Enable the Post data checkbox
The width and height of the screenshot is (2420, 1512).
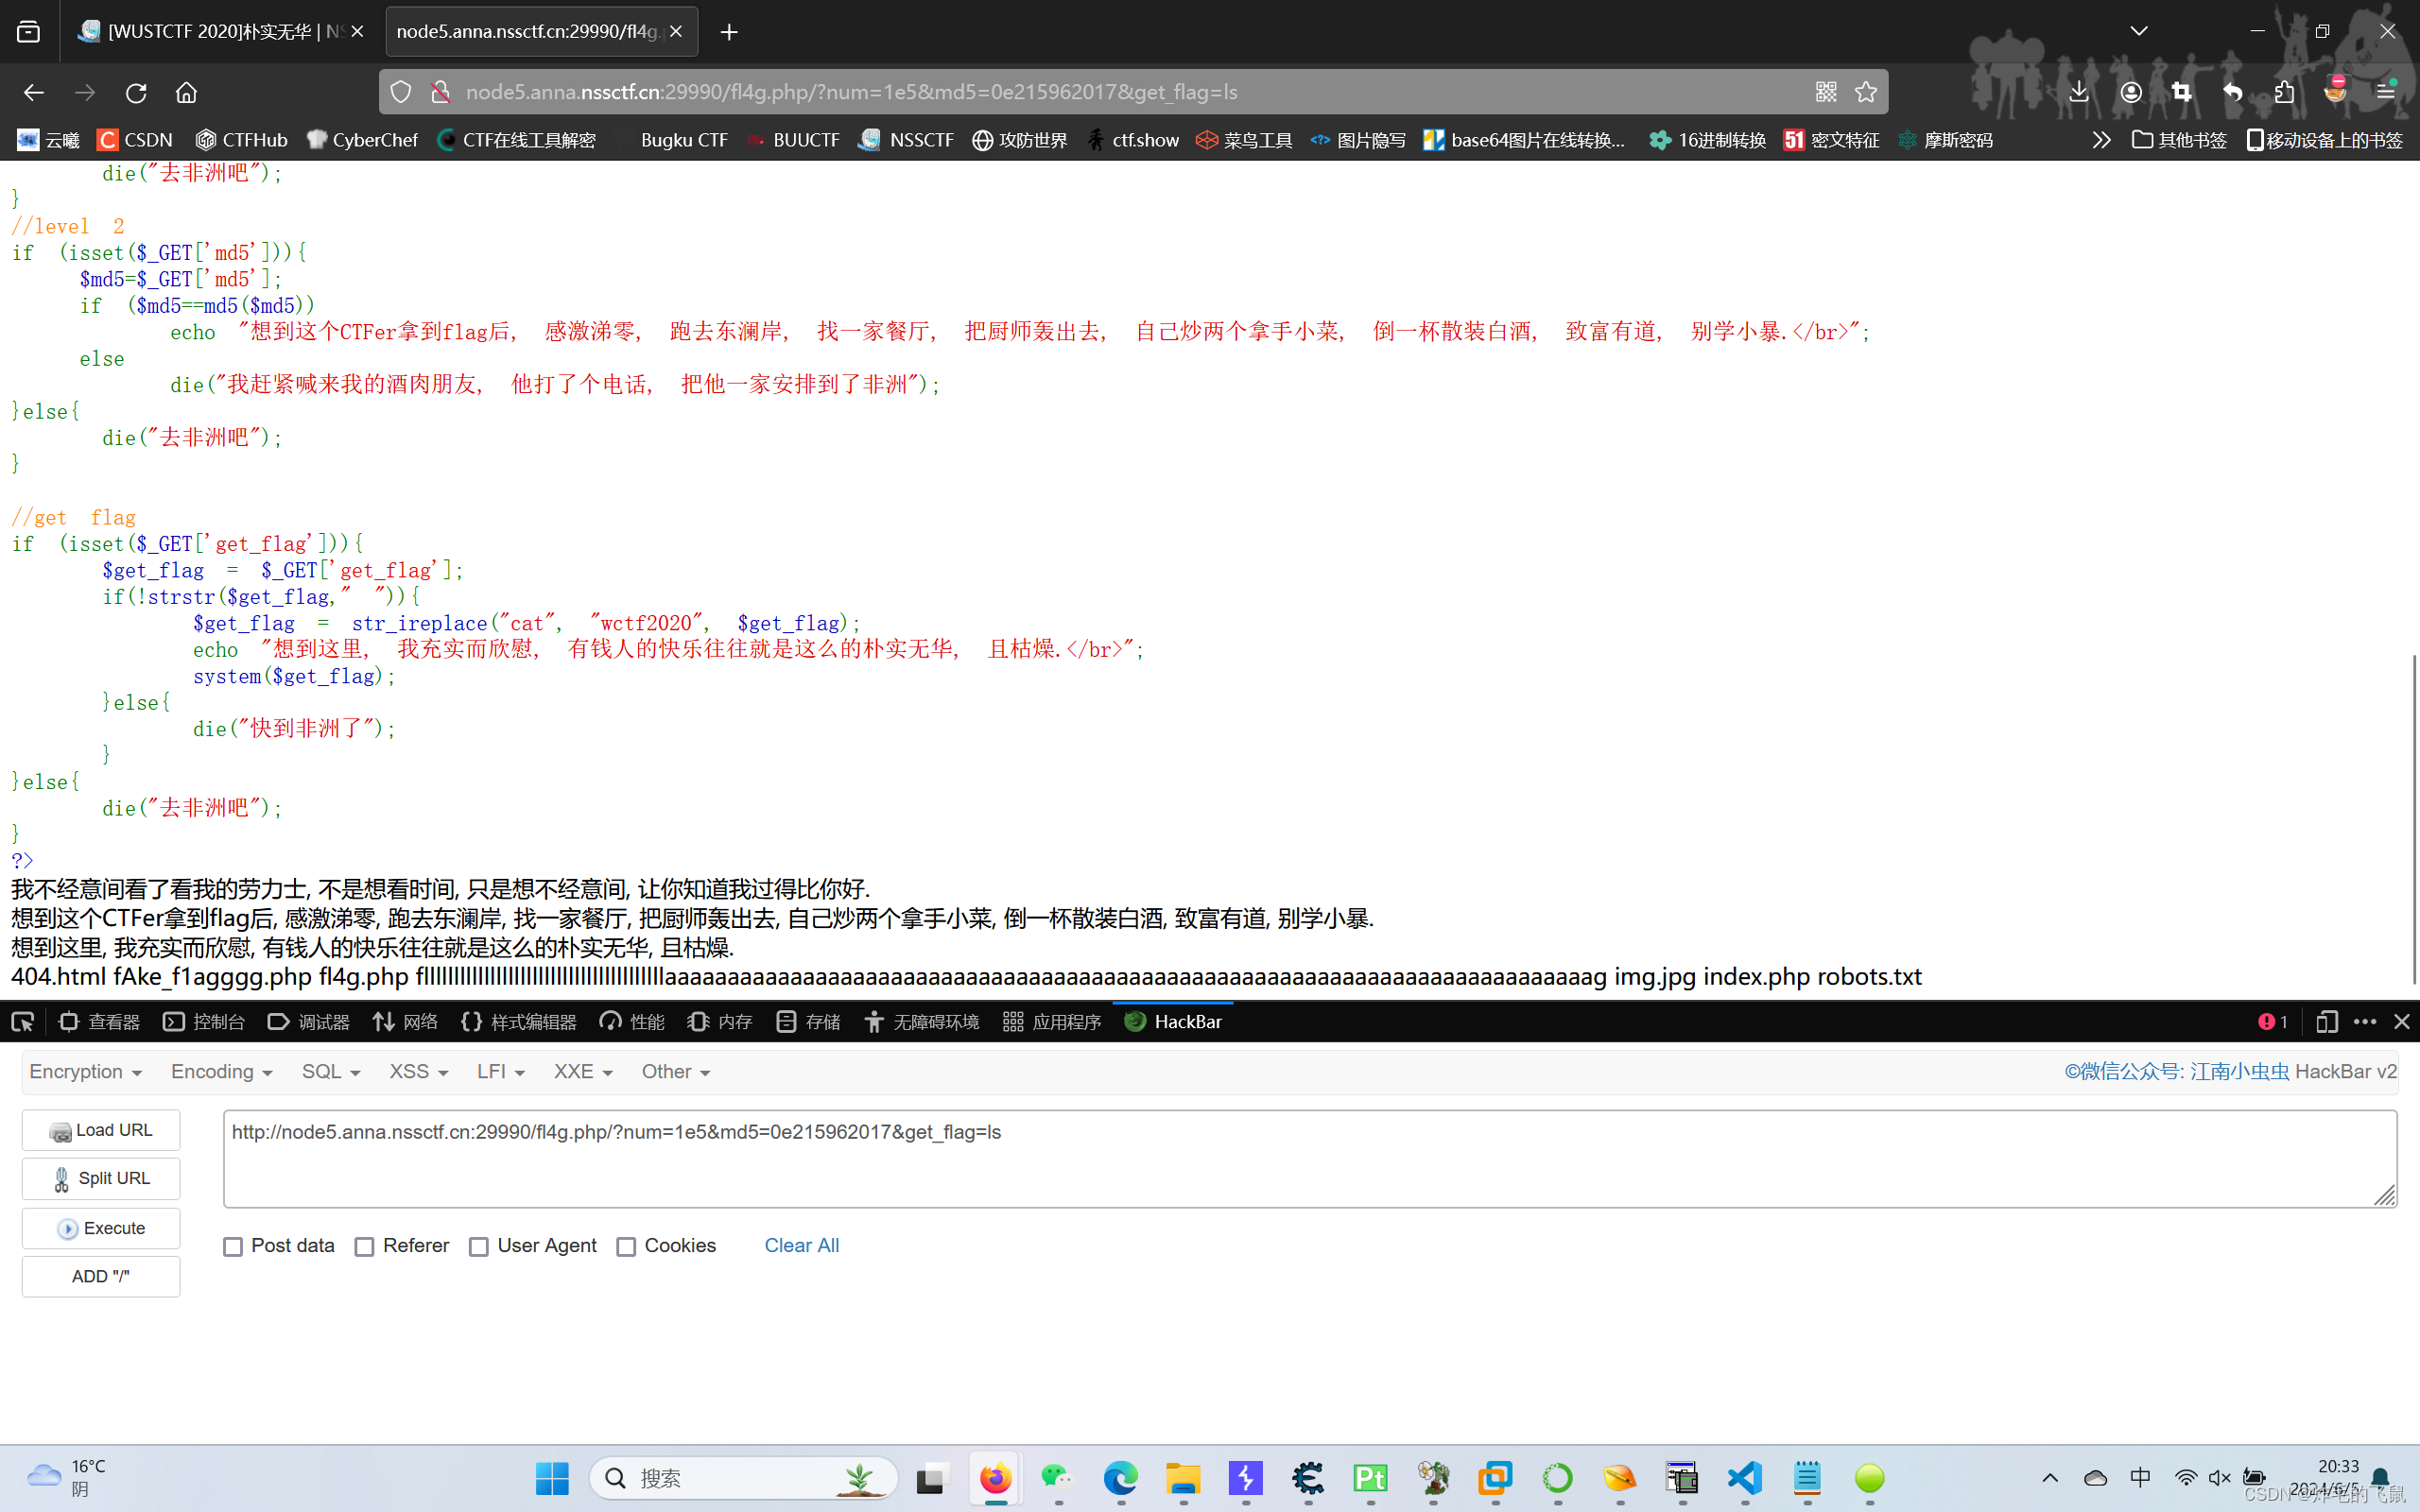[233, 1246]
